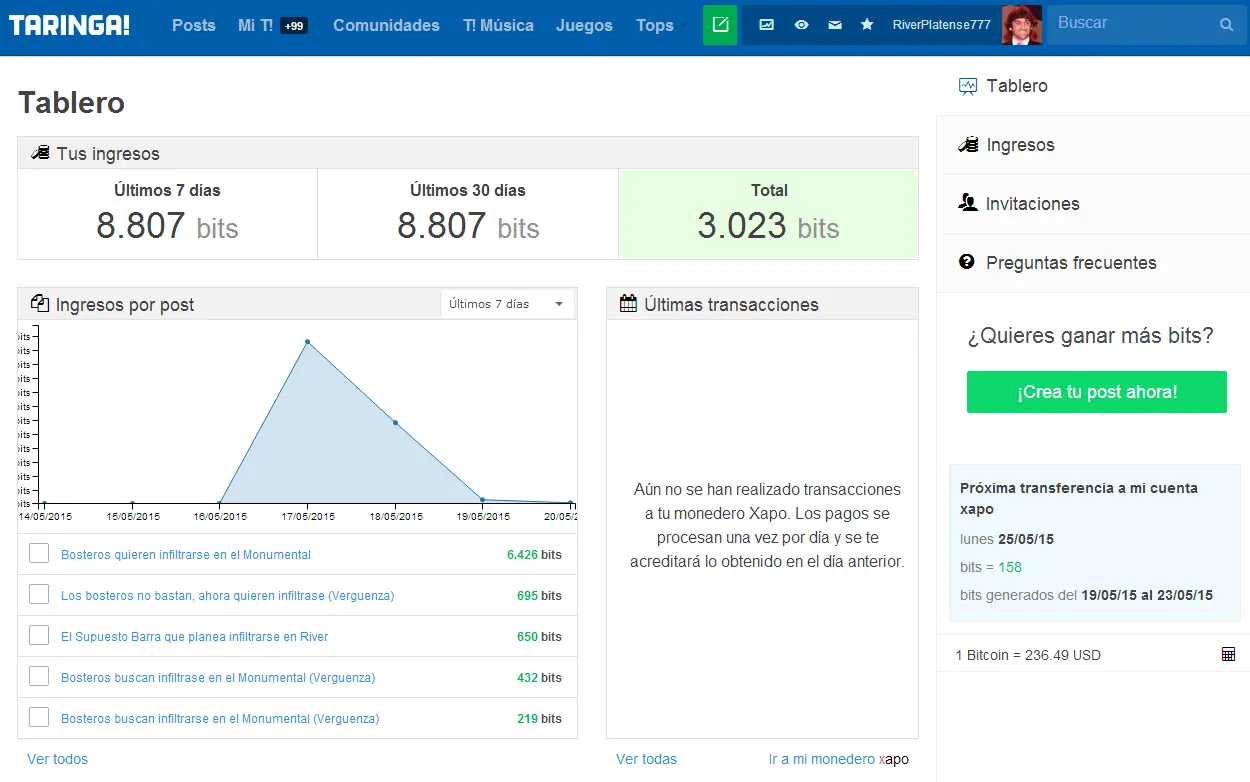Check the box for 'Los bosteros no bastan' post
The width and height of the screenshot is (1250, 782).
pos(39,594)
